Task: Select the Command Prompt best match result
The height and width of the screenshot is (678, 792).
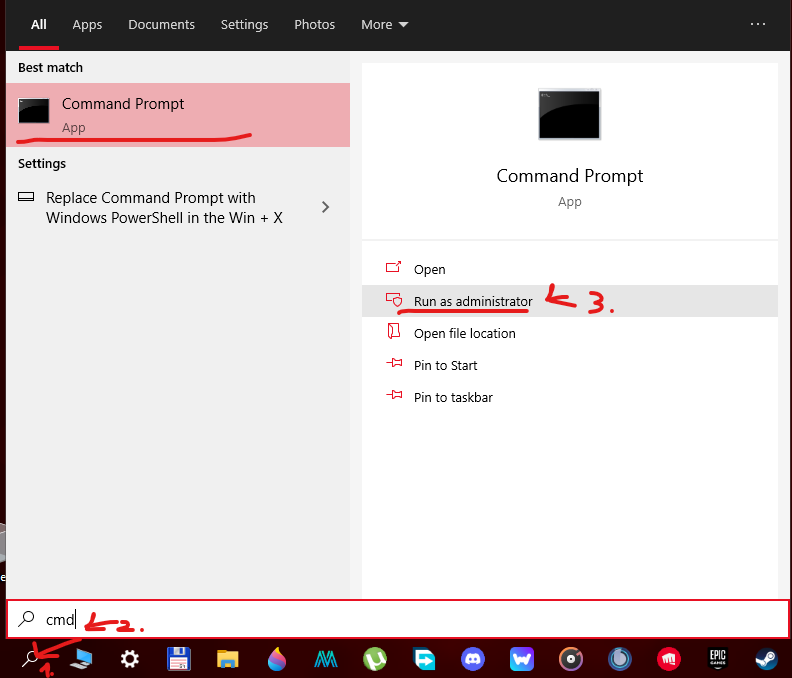Action: click(178, 115)
